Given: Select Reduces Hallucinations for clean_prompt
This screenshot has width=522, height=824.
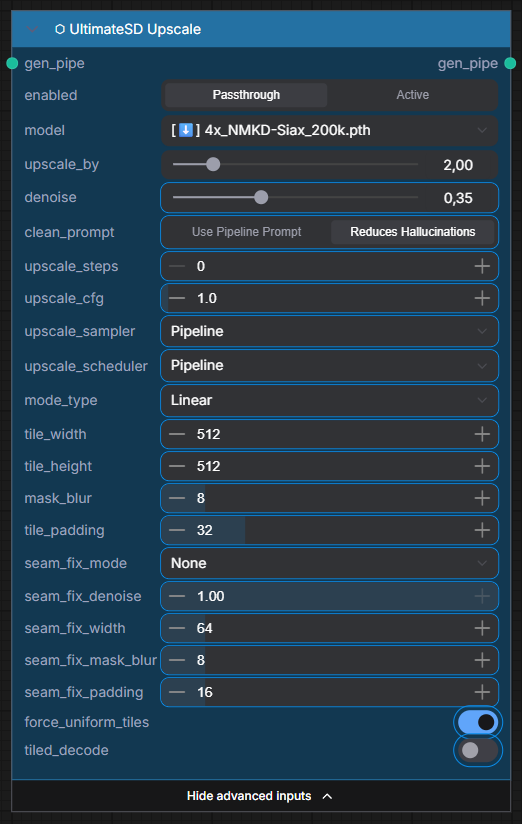Looking at the screenshot, I should (x=413, y=232).
